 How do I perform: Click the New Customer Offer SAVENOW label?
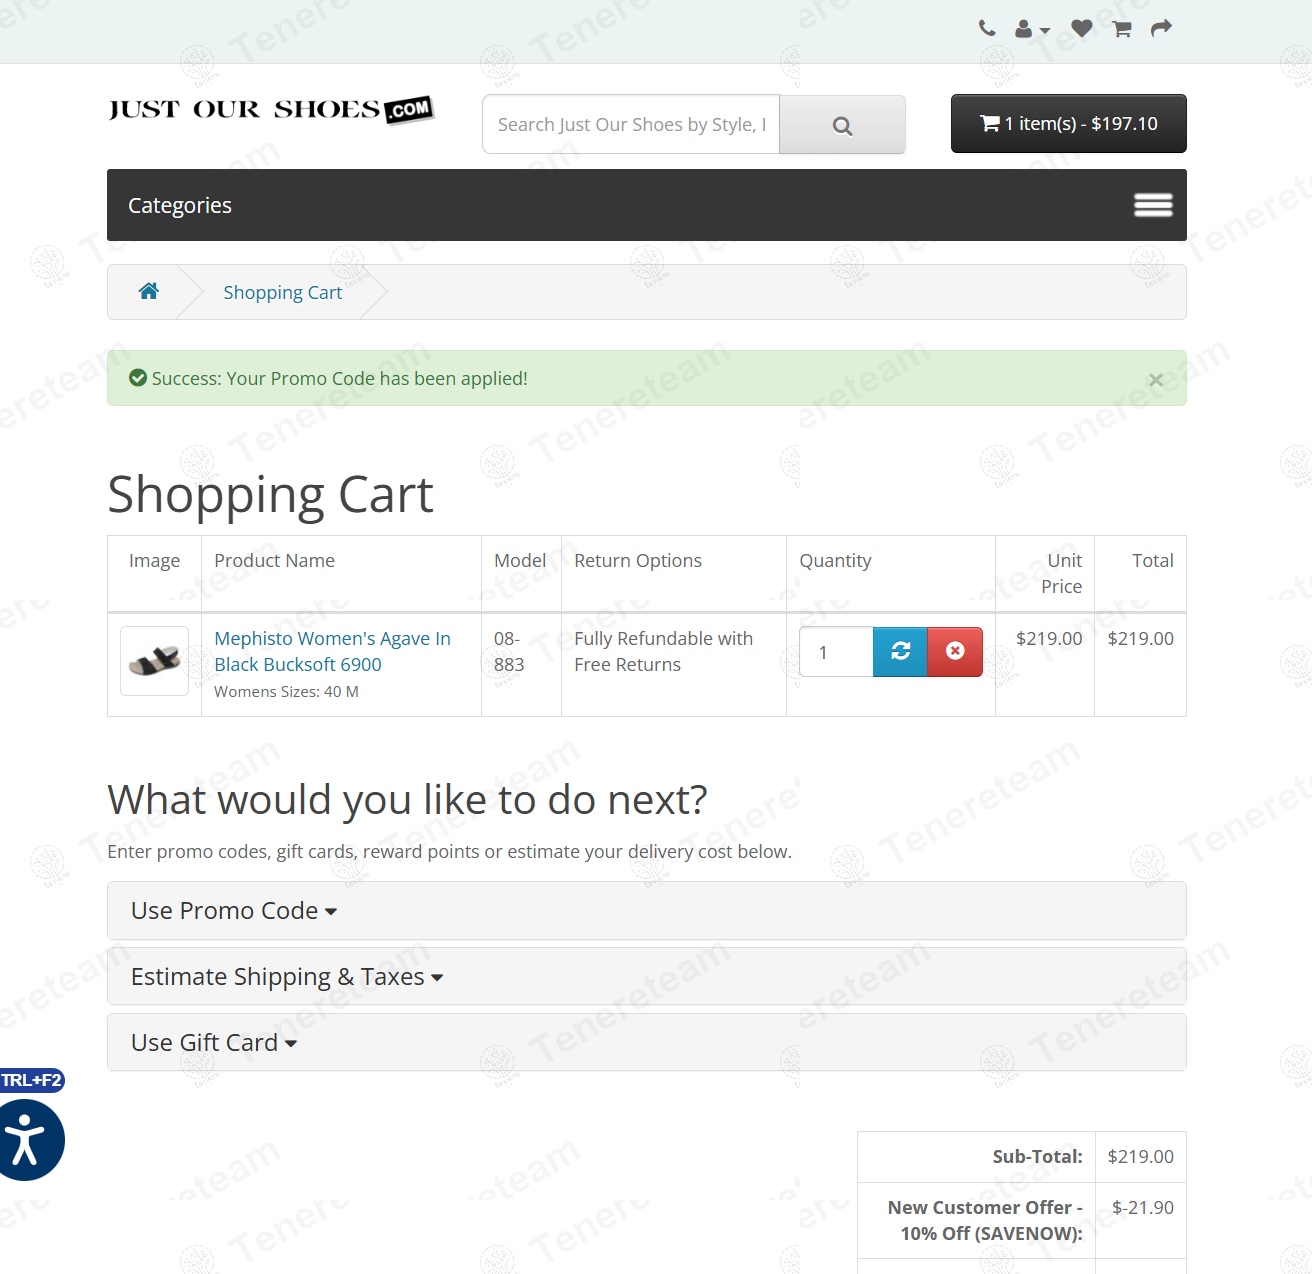coord(985,1221)
